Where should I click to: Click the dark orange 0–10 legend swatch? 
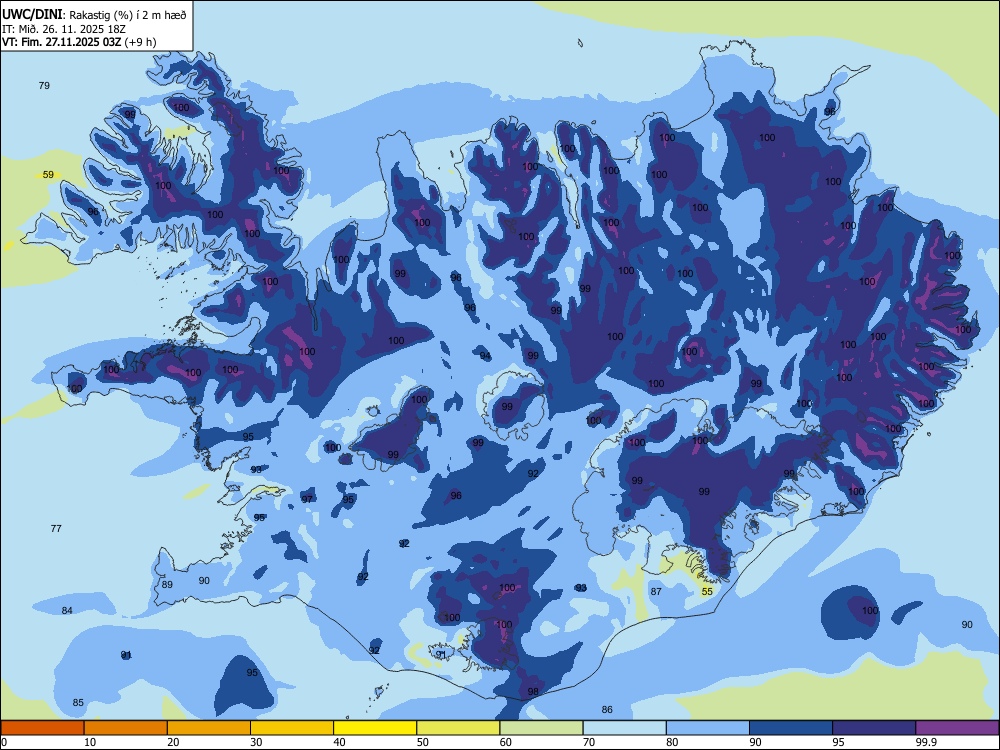pos(42,728)
